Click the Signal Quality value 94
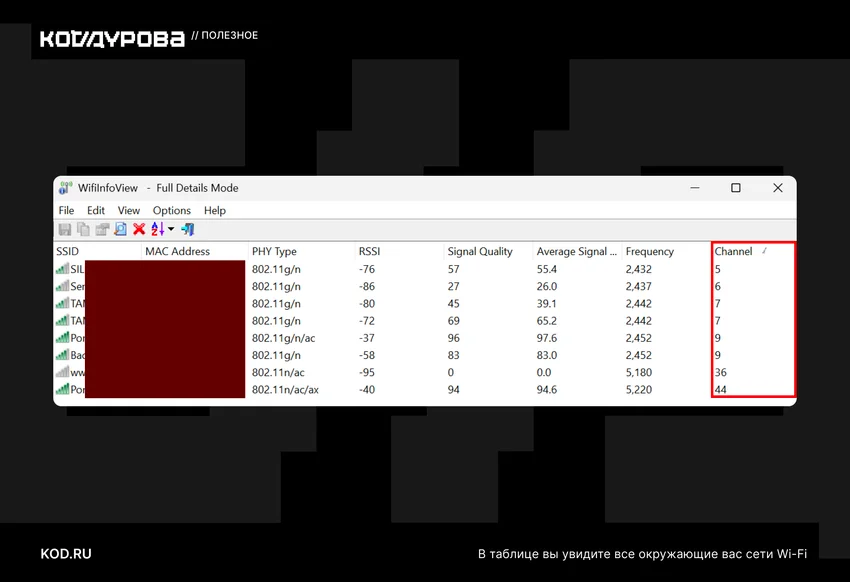850x582 pixels. [x=454, y=389]
